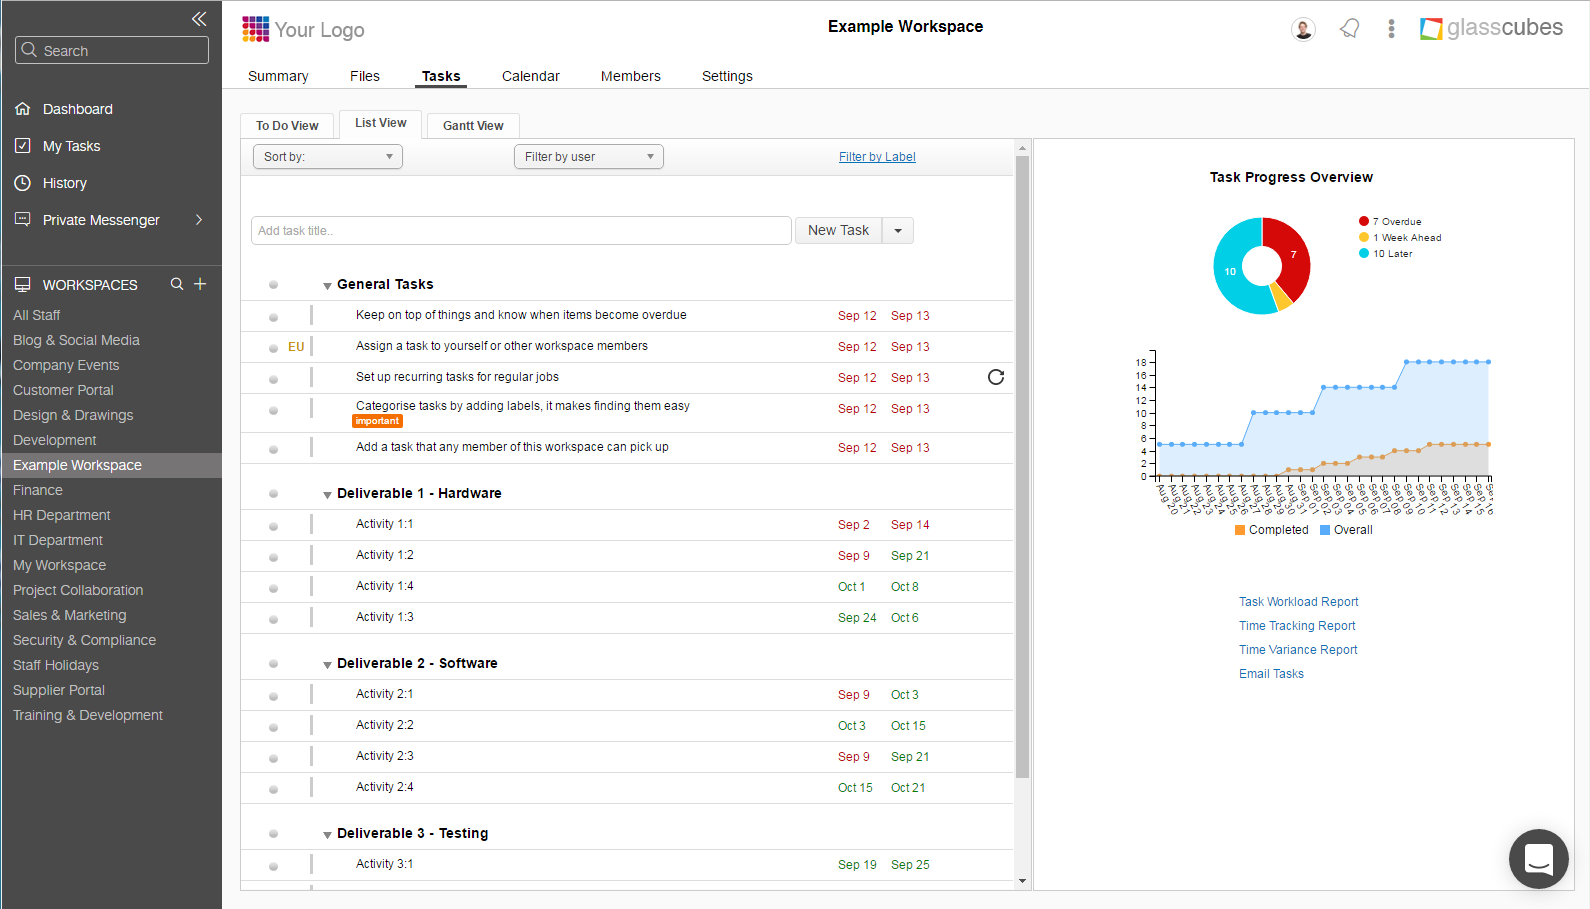This screenshot has height=909, width=1590.
Task: Open the HR Department workspace
Action: coord(62,515)
